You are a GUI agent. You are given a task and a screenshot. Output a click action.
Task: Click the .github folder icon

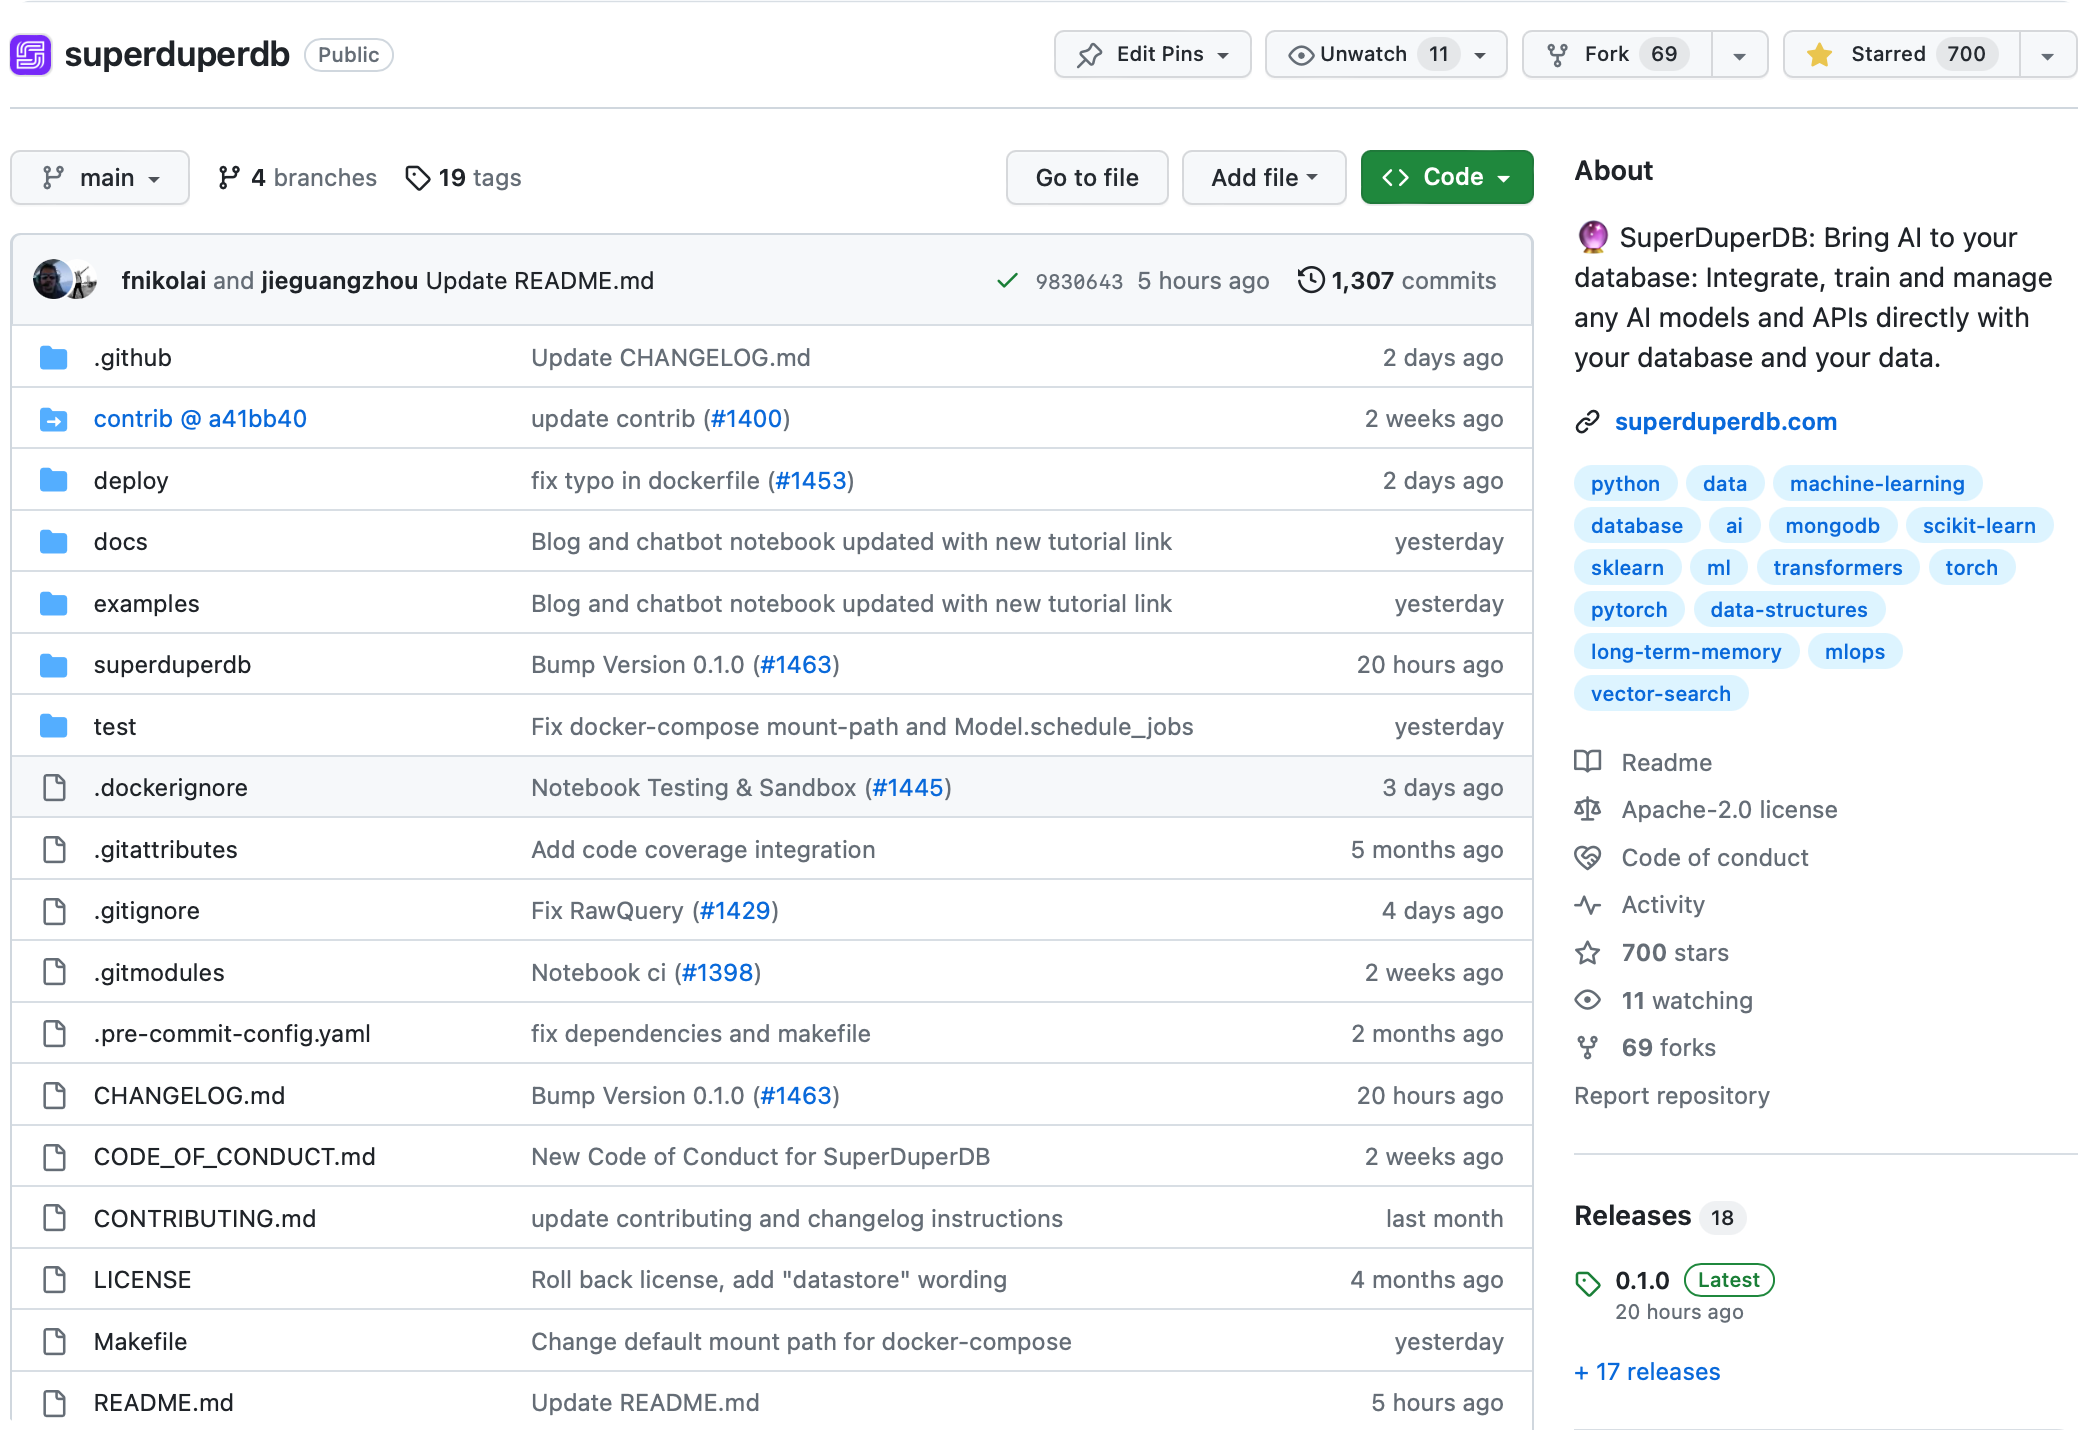pyautogui.click(x=54, y=358)
